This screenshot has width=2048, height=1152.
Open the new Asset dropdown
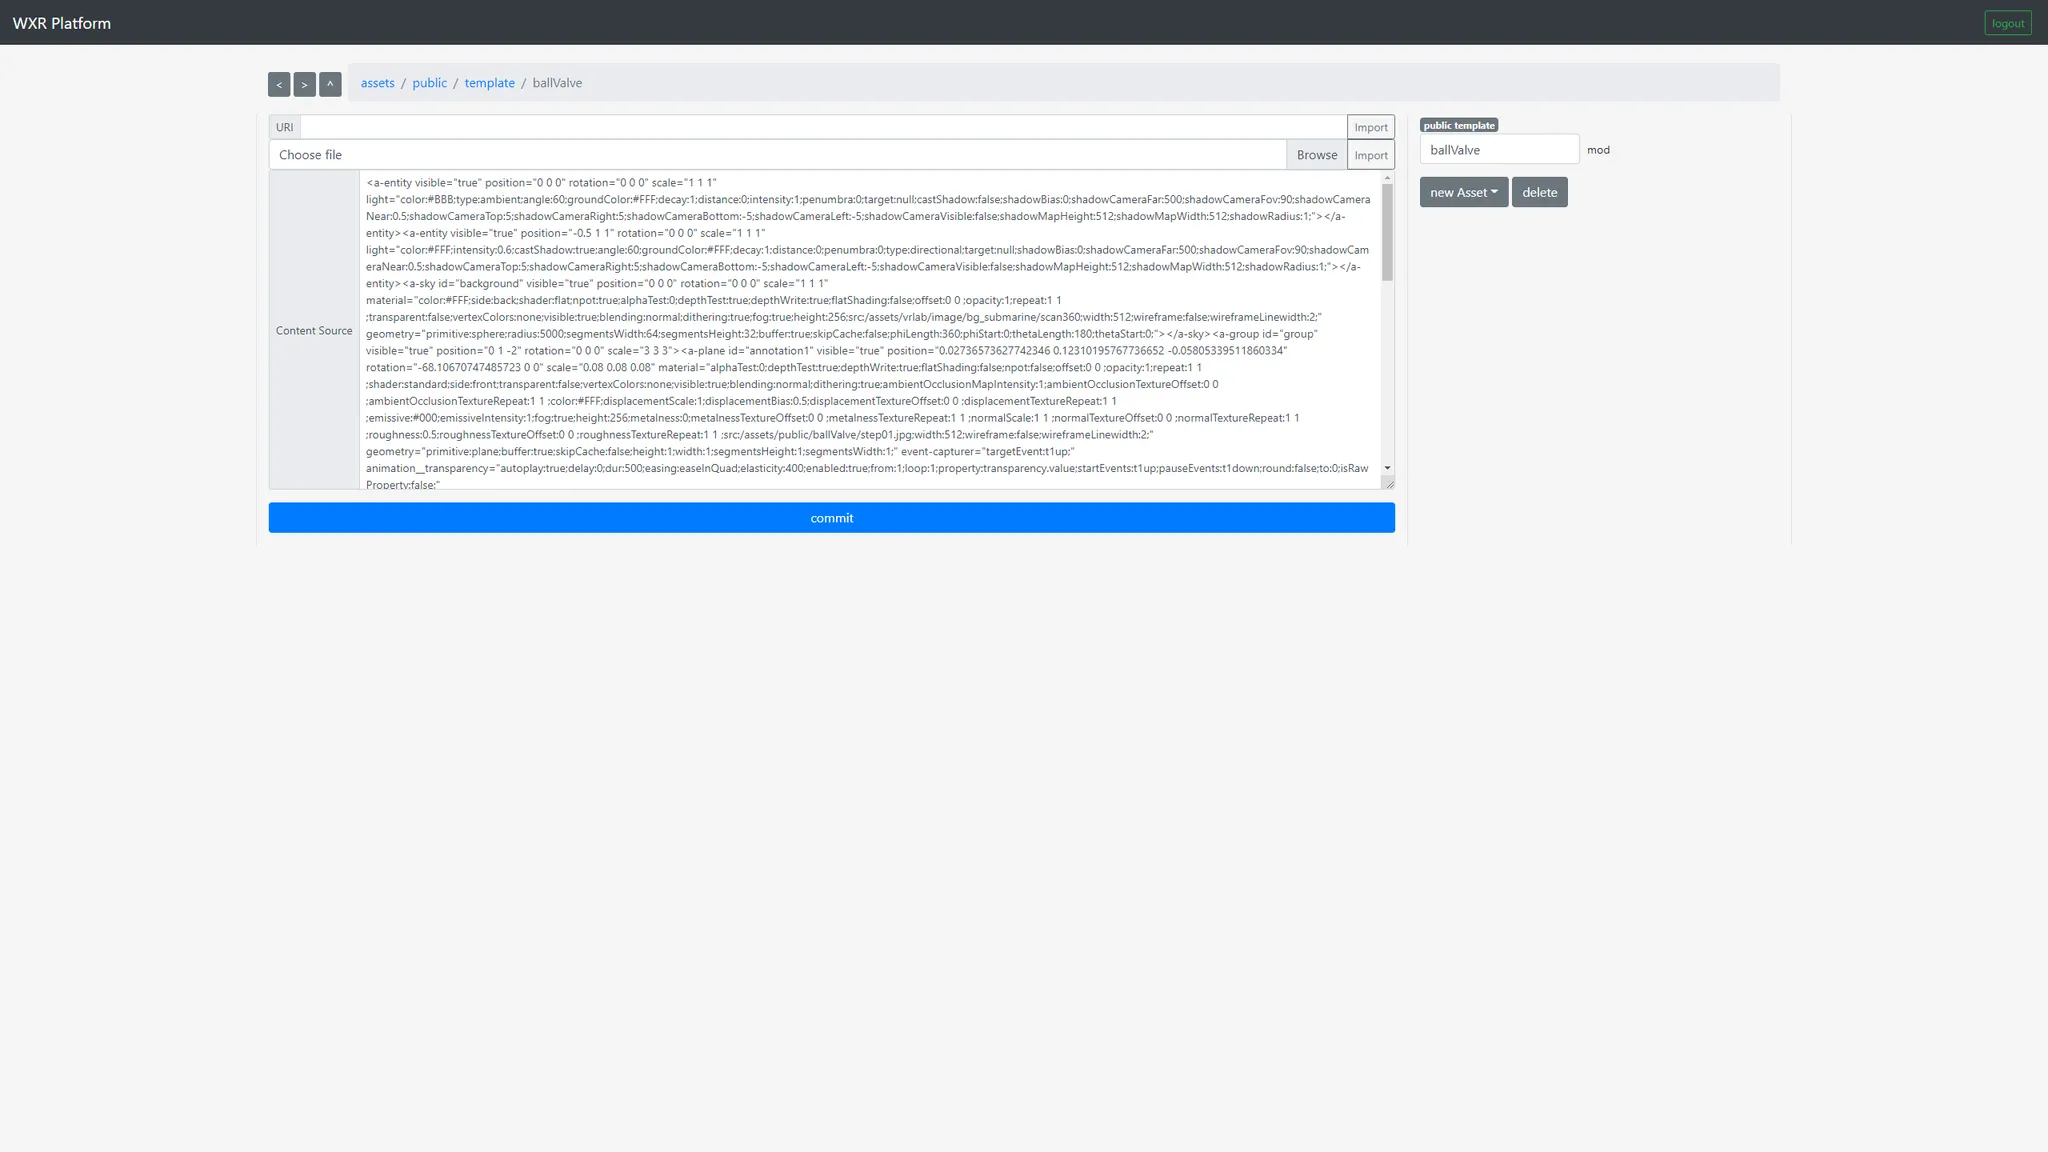[x=1463, y=192]
